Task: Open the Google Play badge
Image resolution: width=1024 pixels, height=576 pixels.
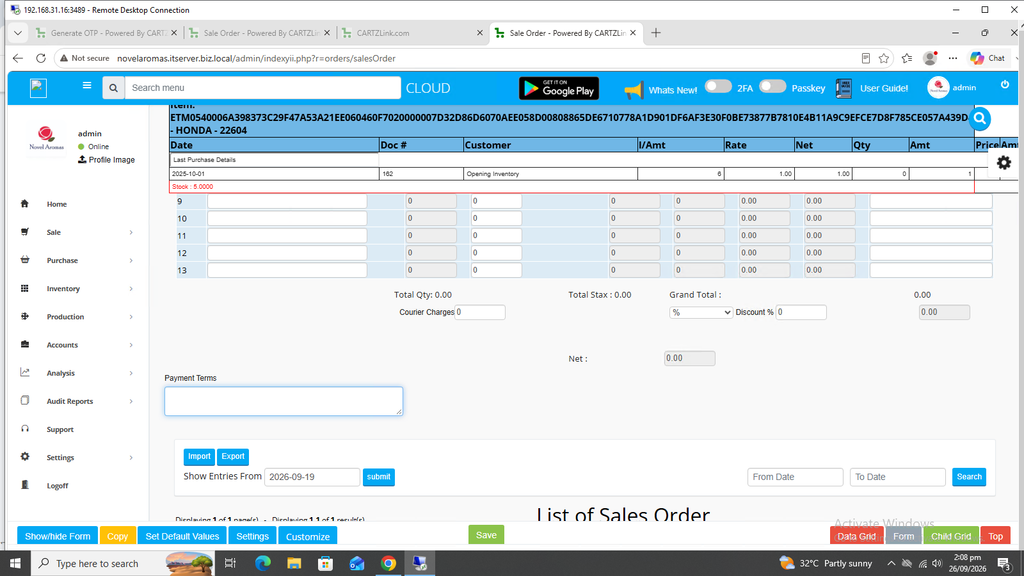Action: [559, 88]
